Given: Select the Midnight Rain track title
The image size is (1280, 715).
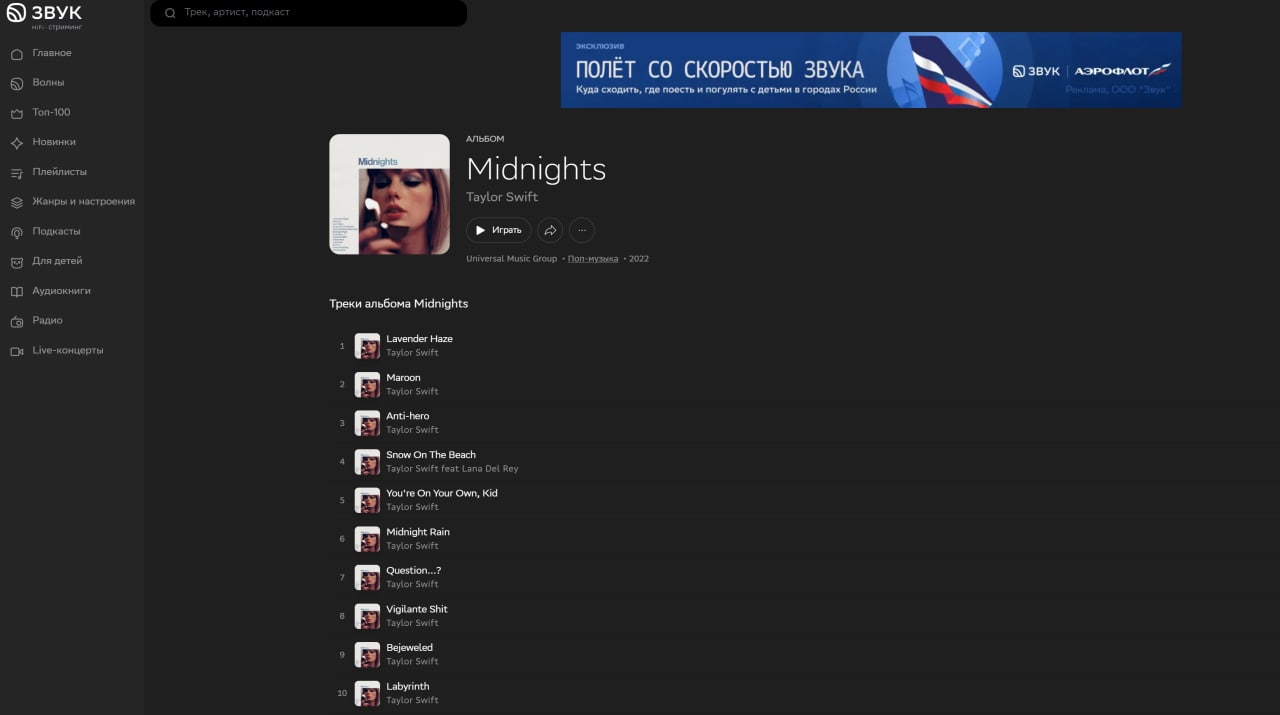Looking at the screenshot, I should (418, 532).
